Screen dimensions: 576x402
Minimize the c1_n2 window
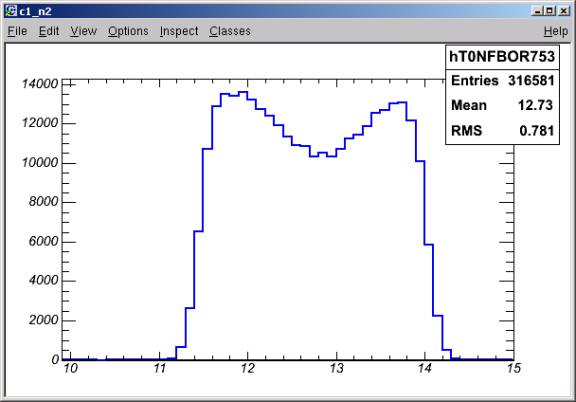[537, 11]
